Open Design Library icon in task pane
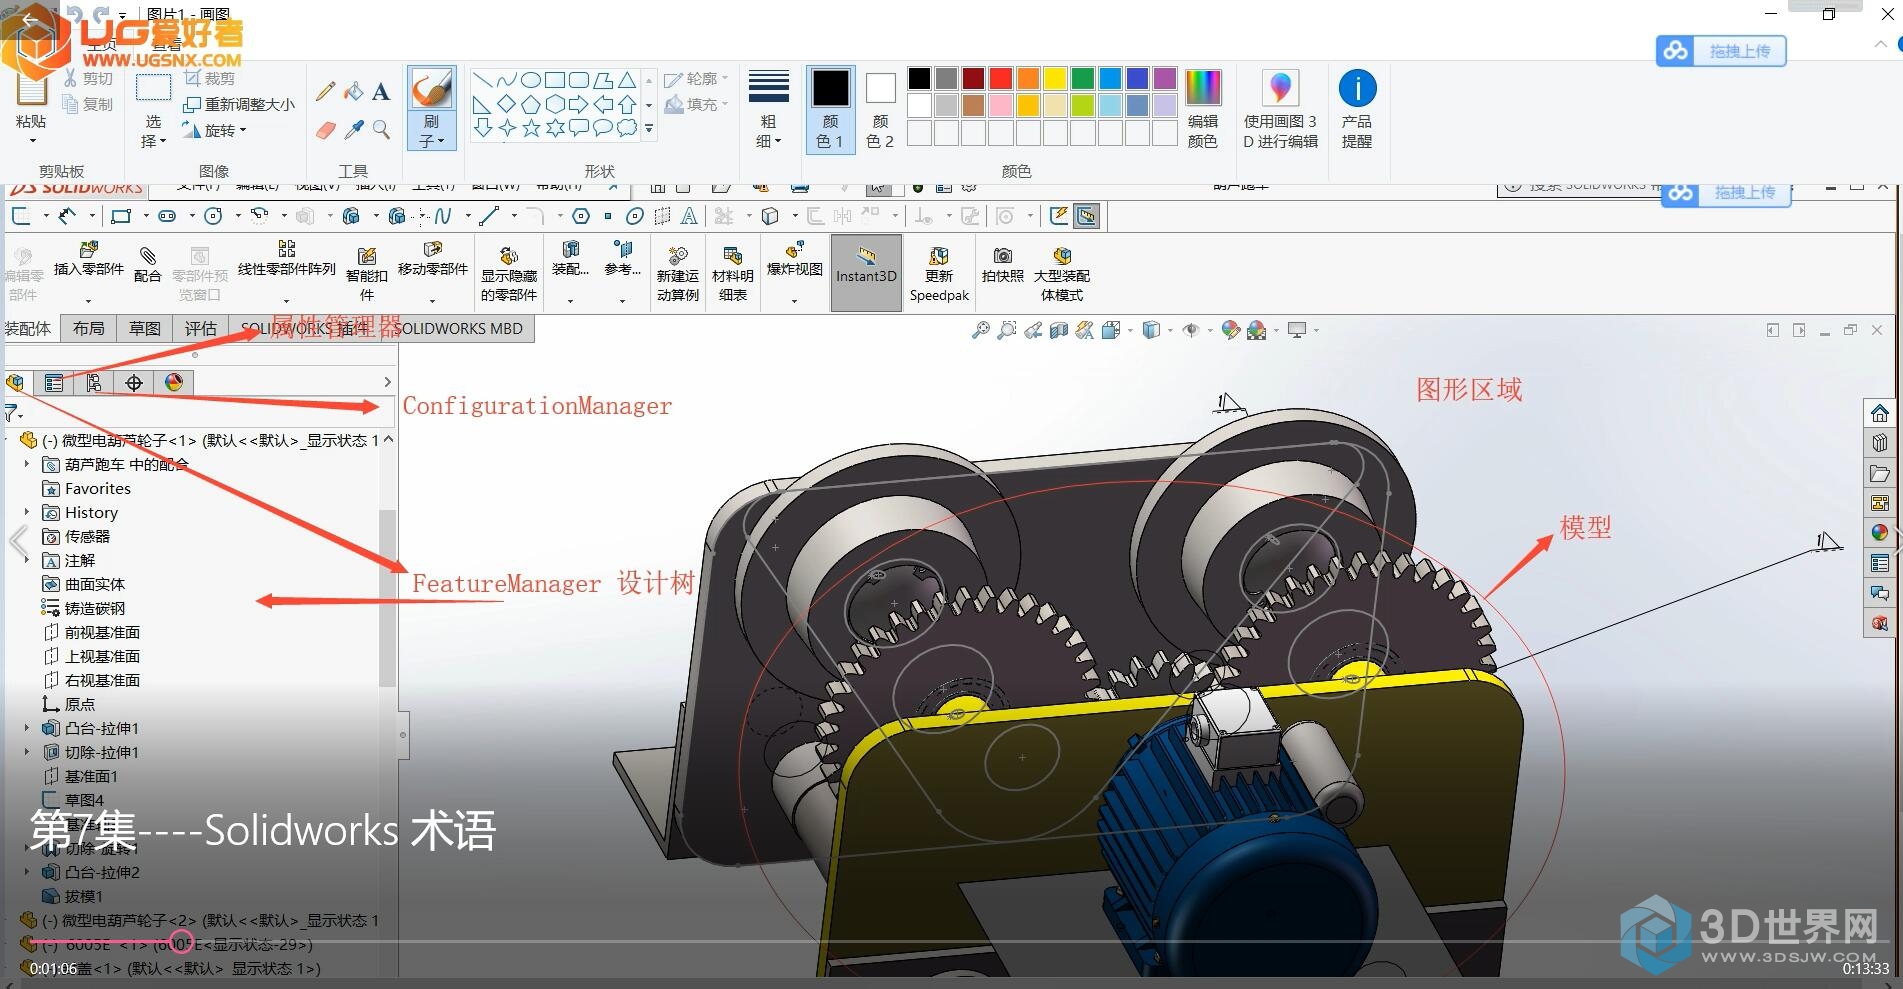 [1880, 443]
